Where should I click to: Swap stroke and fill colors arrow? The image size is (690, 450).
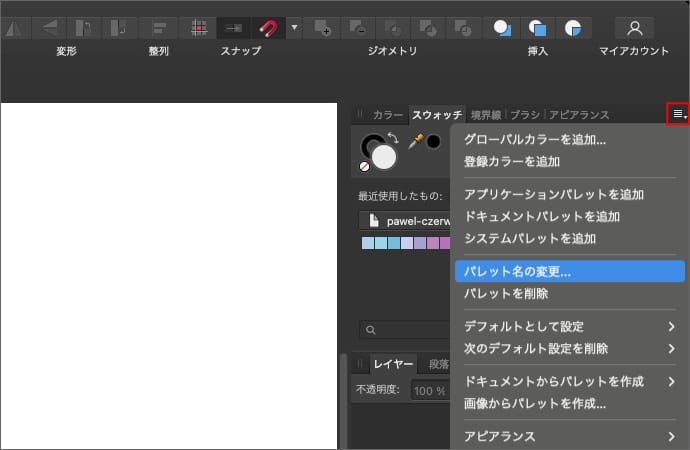(393, 138)
